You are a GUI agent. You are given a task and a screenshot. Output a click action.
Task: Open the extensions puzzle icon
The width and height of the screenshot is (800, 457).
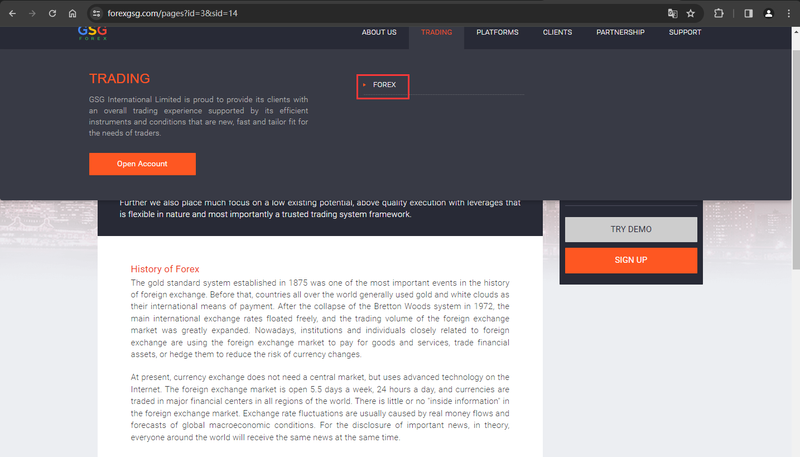tap(718, 13)
